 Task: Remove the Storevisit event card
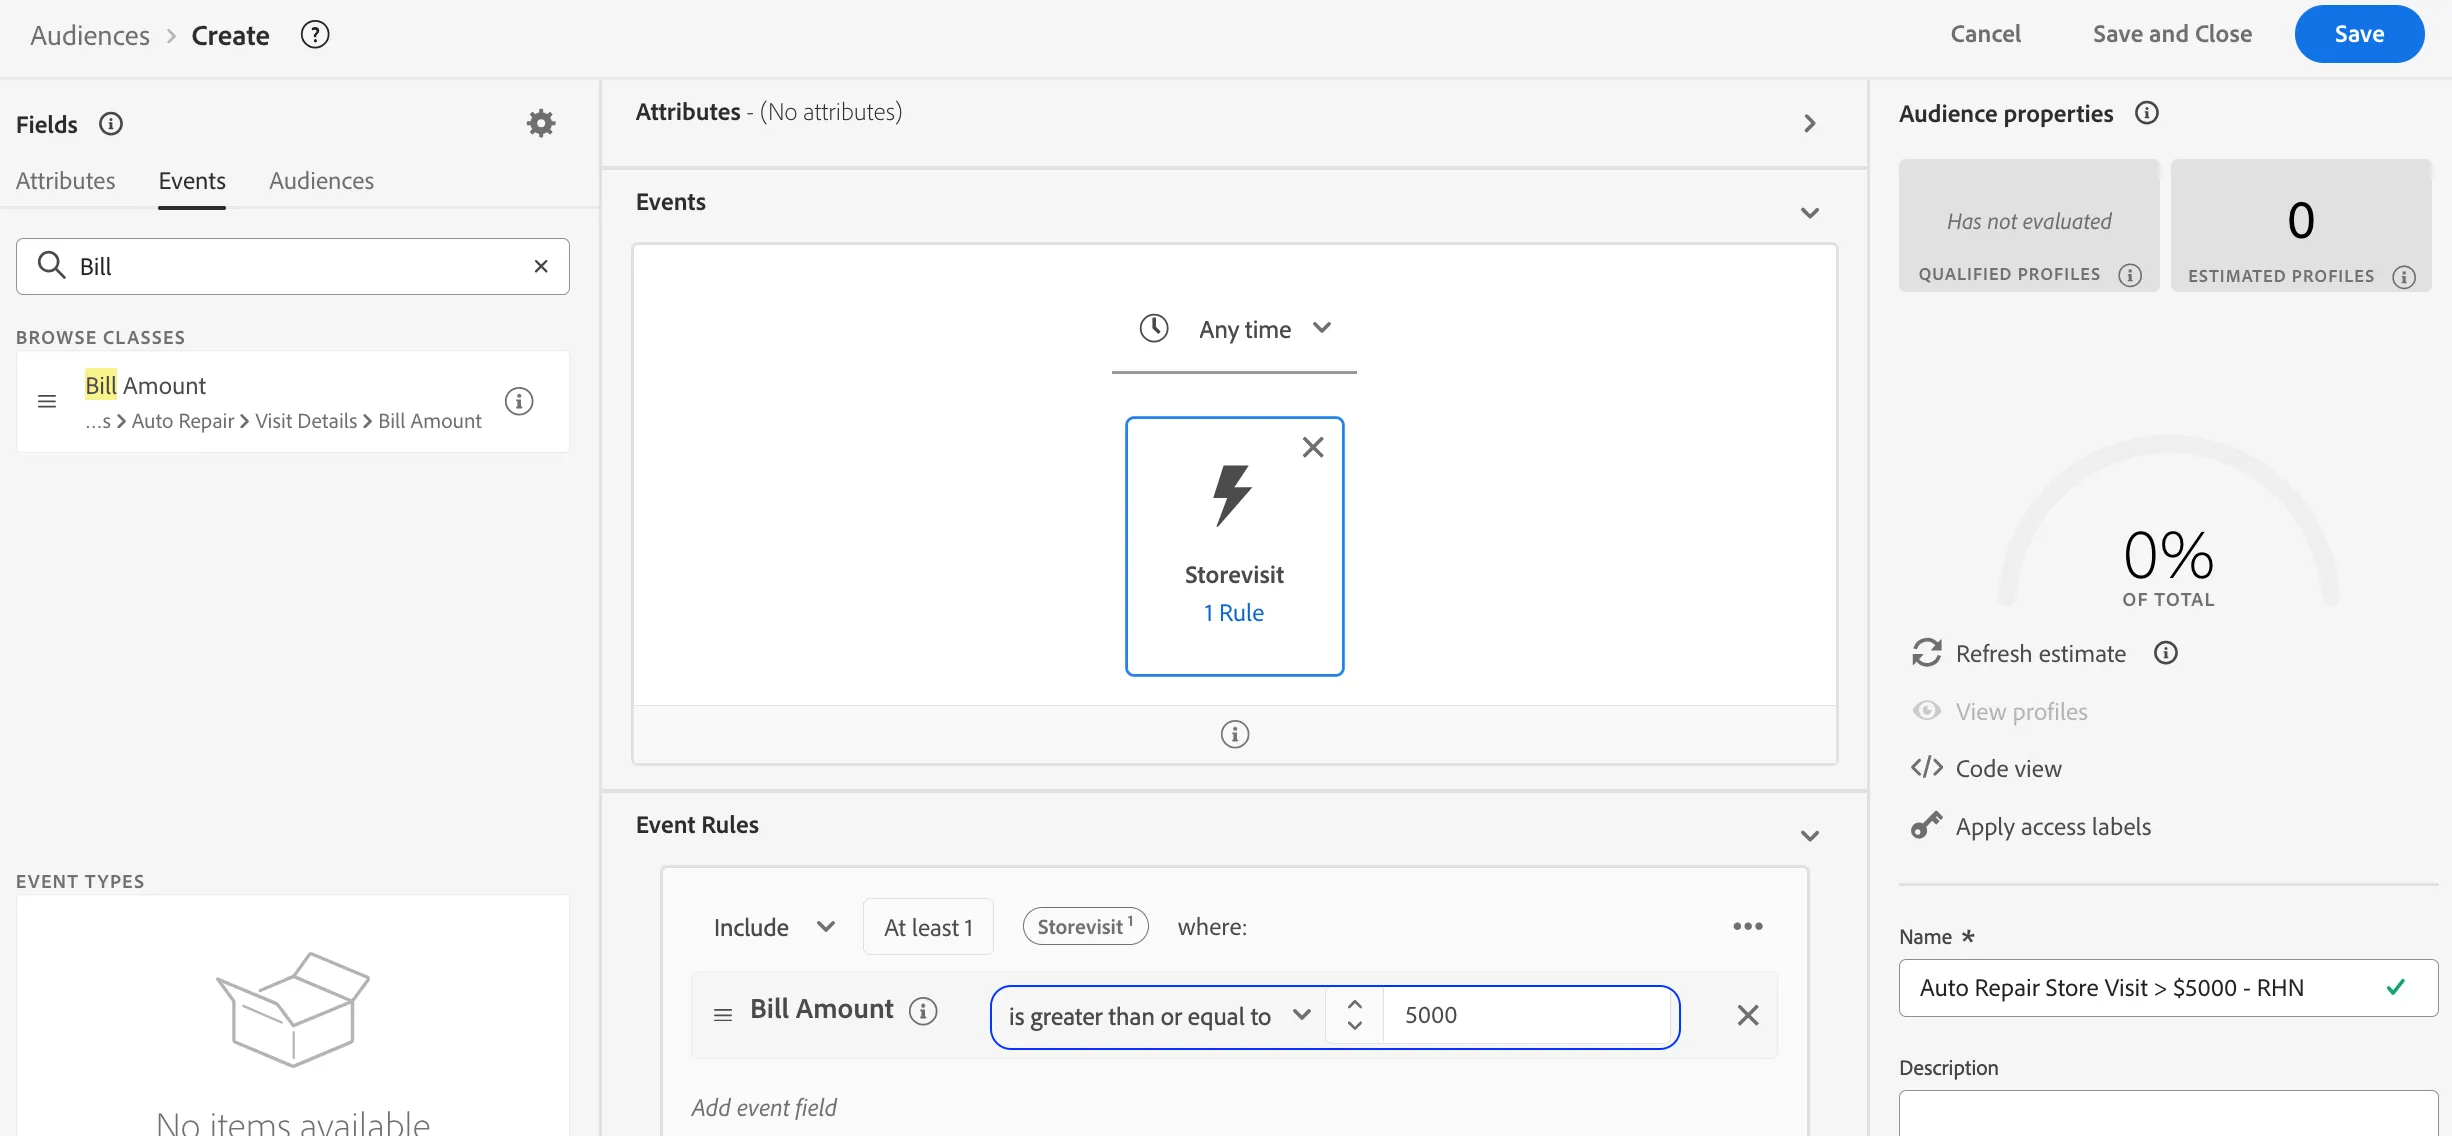click(x=1313, y=447)
